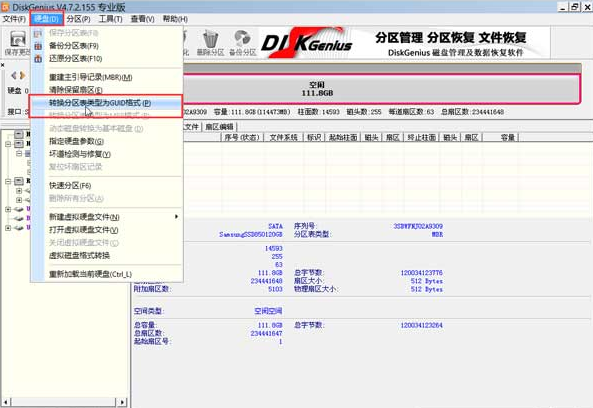Choose 清除保留扇区(E) menu entry
The height and width of the screenshot is (408, 593).
[107, 90]
